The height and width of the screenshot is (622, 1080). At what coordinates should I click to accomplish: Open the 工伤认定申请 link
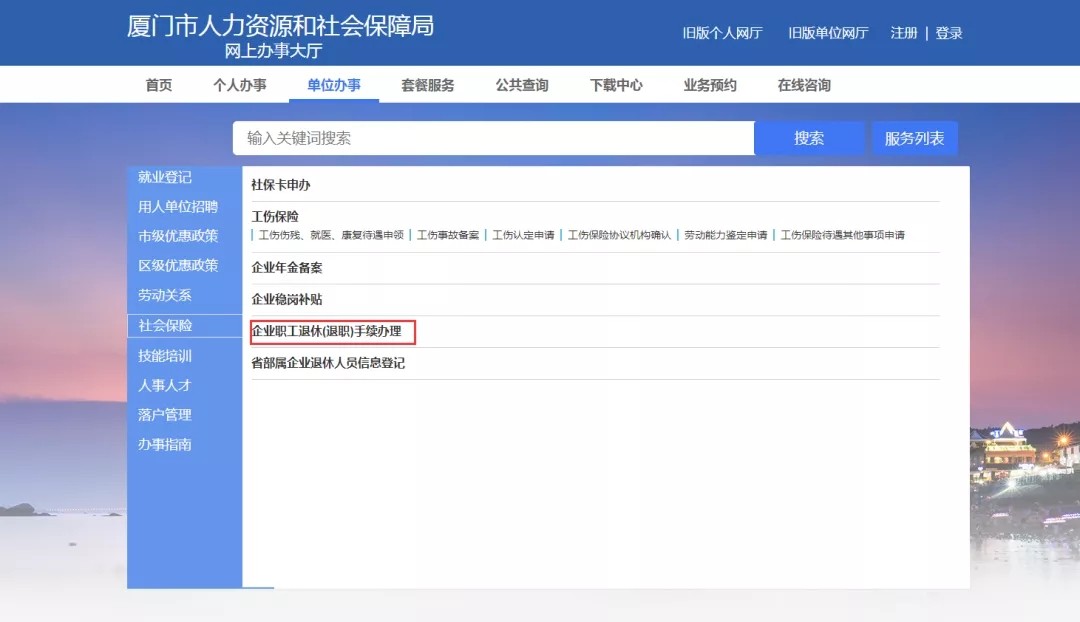coord(523,235)
